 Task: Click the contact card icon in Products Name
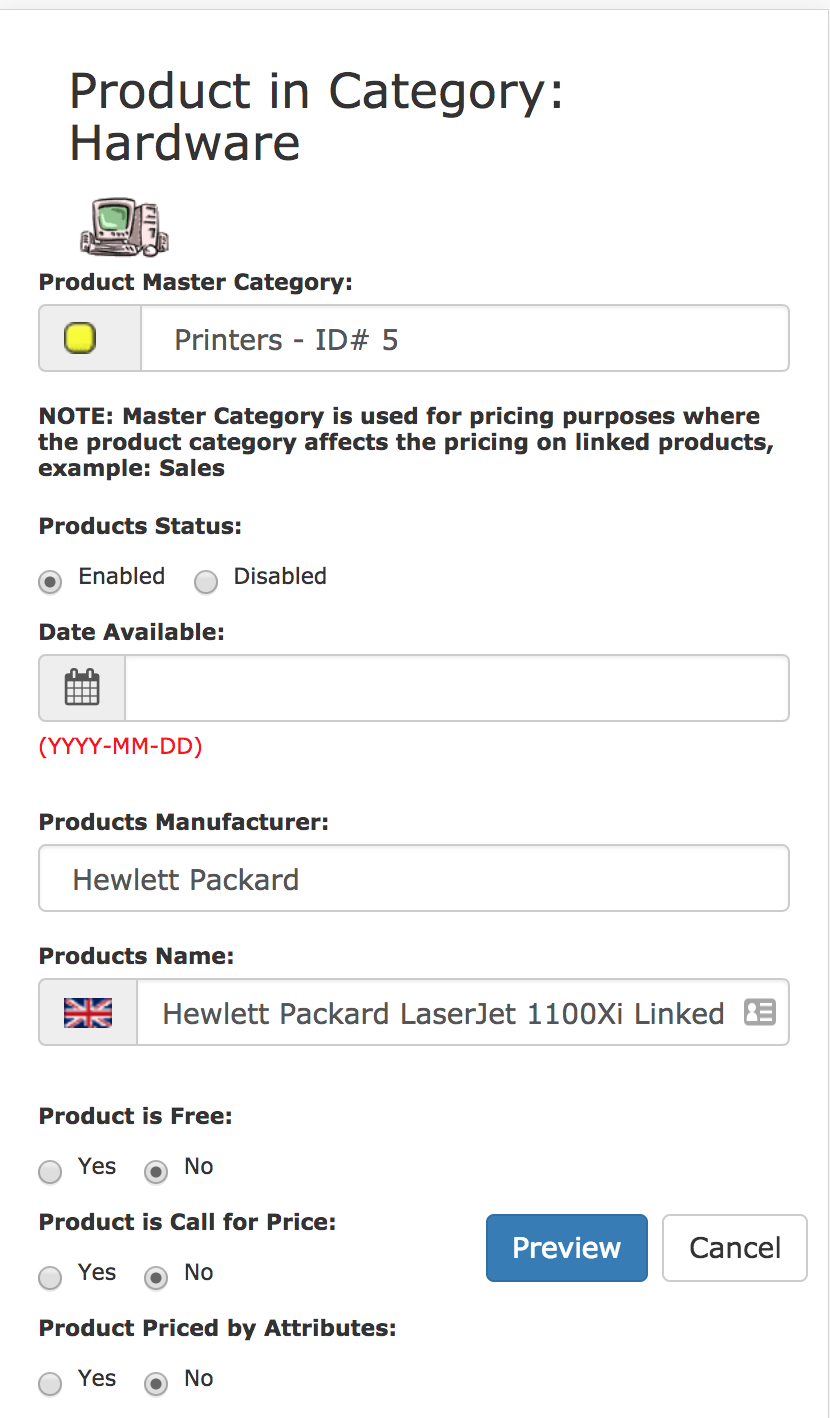pyautogui.click(x=760, y=1013)
